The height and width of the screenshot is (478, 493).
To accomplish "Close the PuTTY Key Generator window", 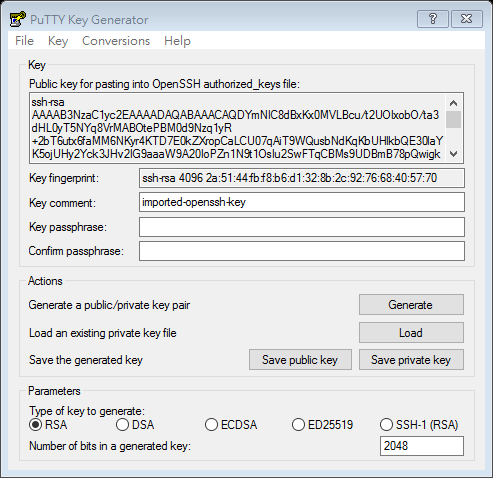I will coord(467,19).
